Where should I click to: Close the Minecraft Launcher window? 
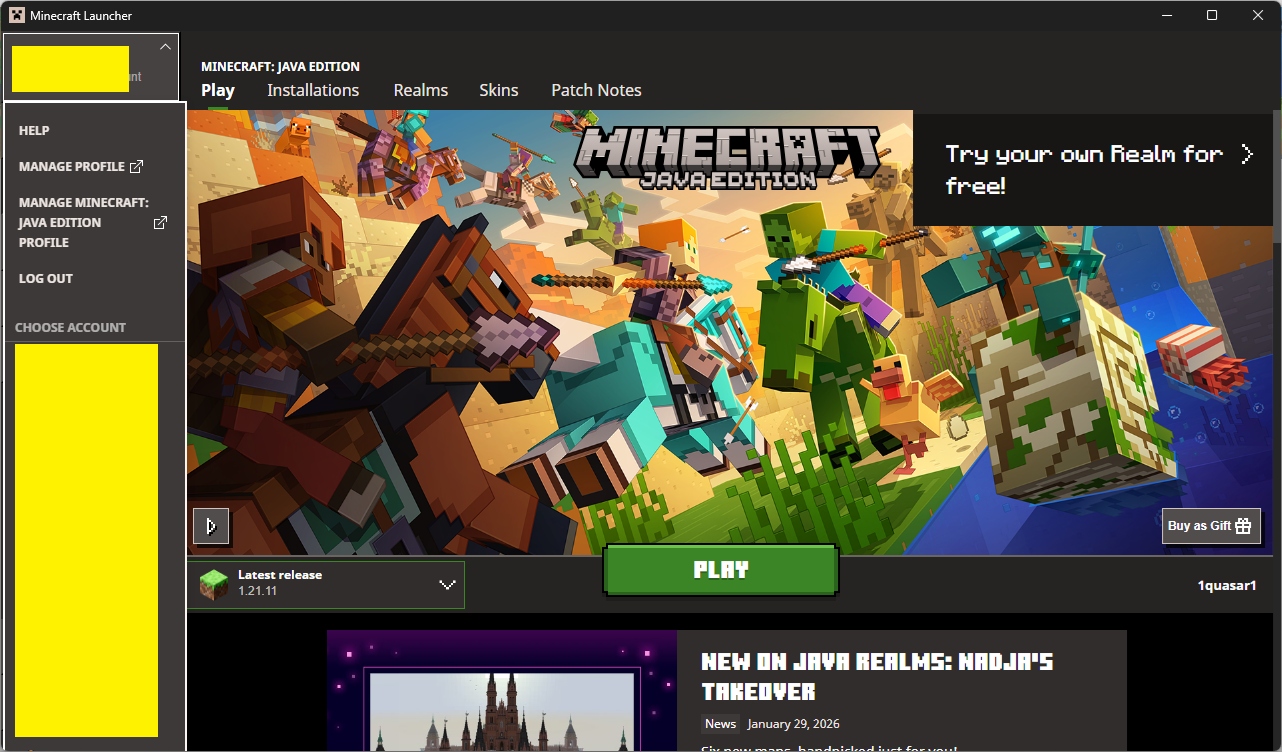click(1258, 15)
